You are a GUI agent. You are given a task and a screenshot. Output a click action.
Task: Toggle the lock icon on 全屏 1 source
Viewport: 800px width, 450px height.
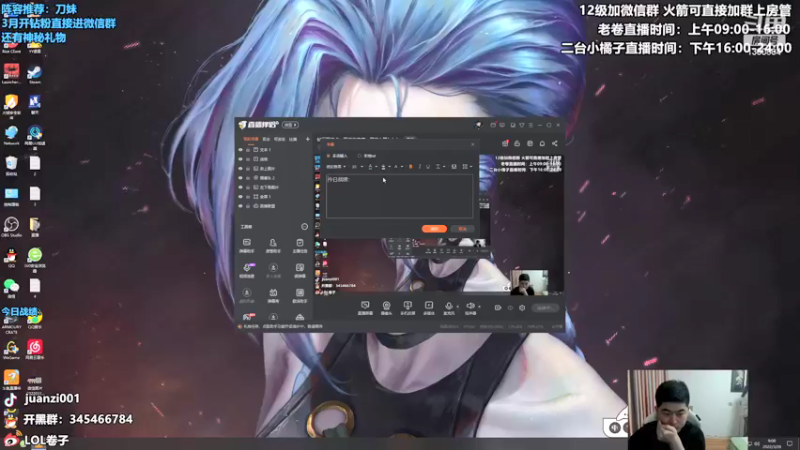(248, 196)
